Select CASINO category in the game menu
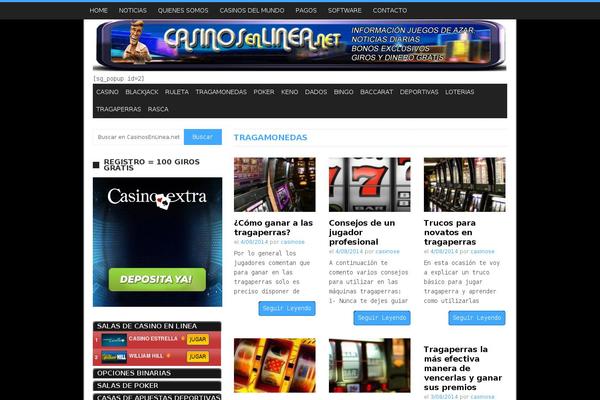Image resolution: width=600 pixels, height=400 pixels. coord(107,92)
